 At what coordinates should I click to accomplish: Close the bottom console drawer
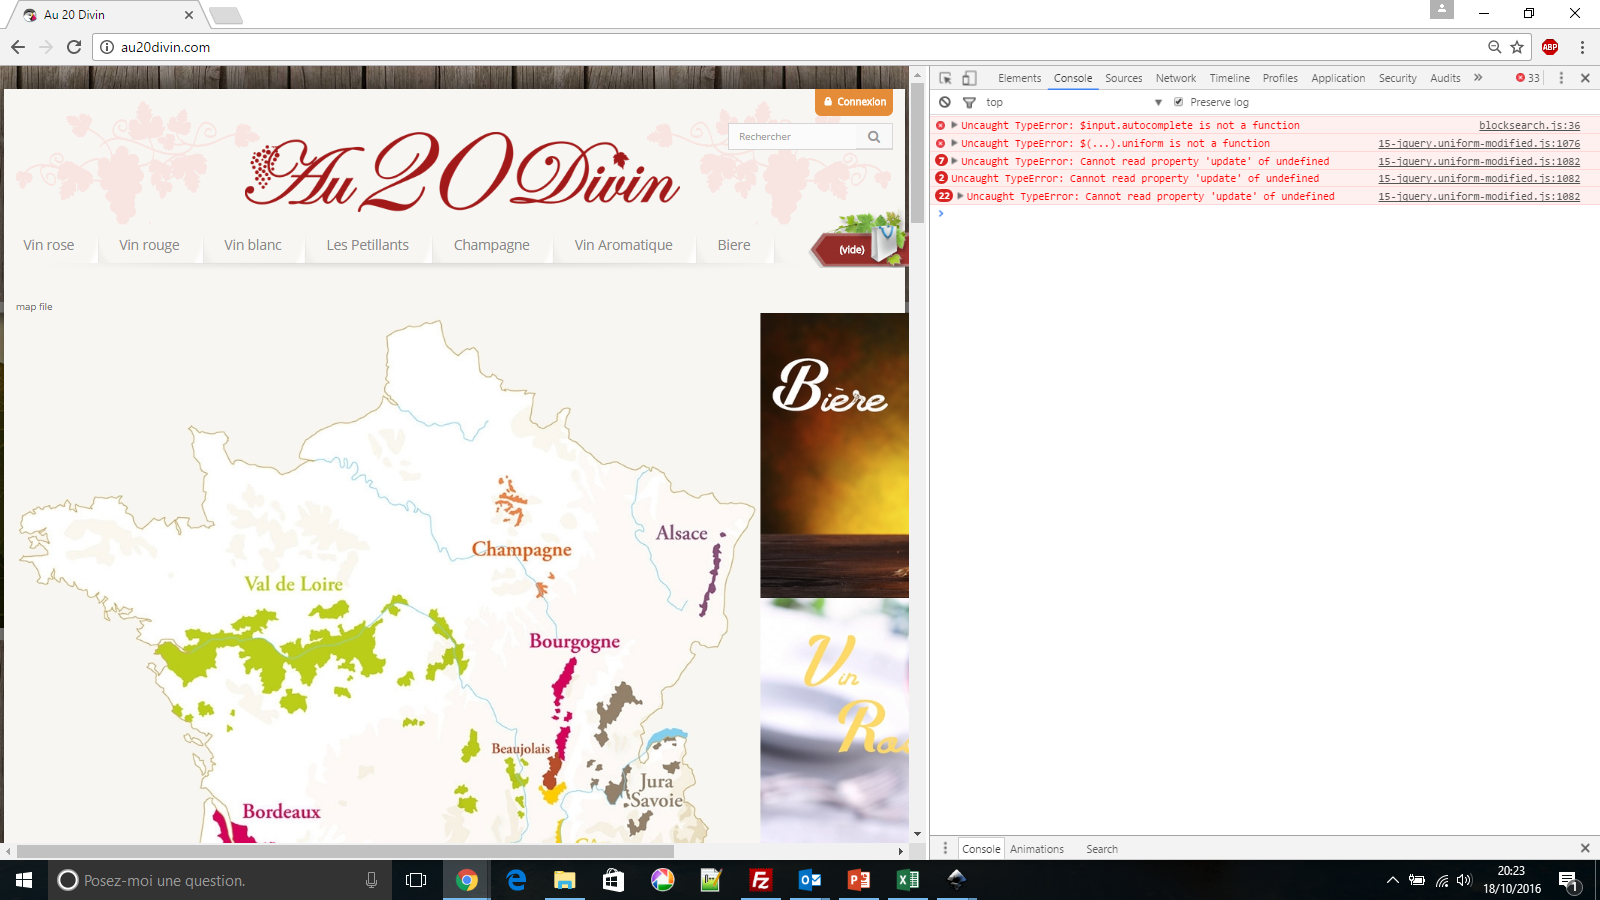[x=1585, y=848]
